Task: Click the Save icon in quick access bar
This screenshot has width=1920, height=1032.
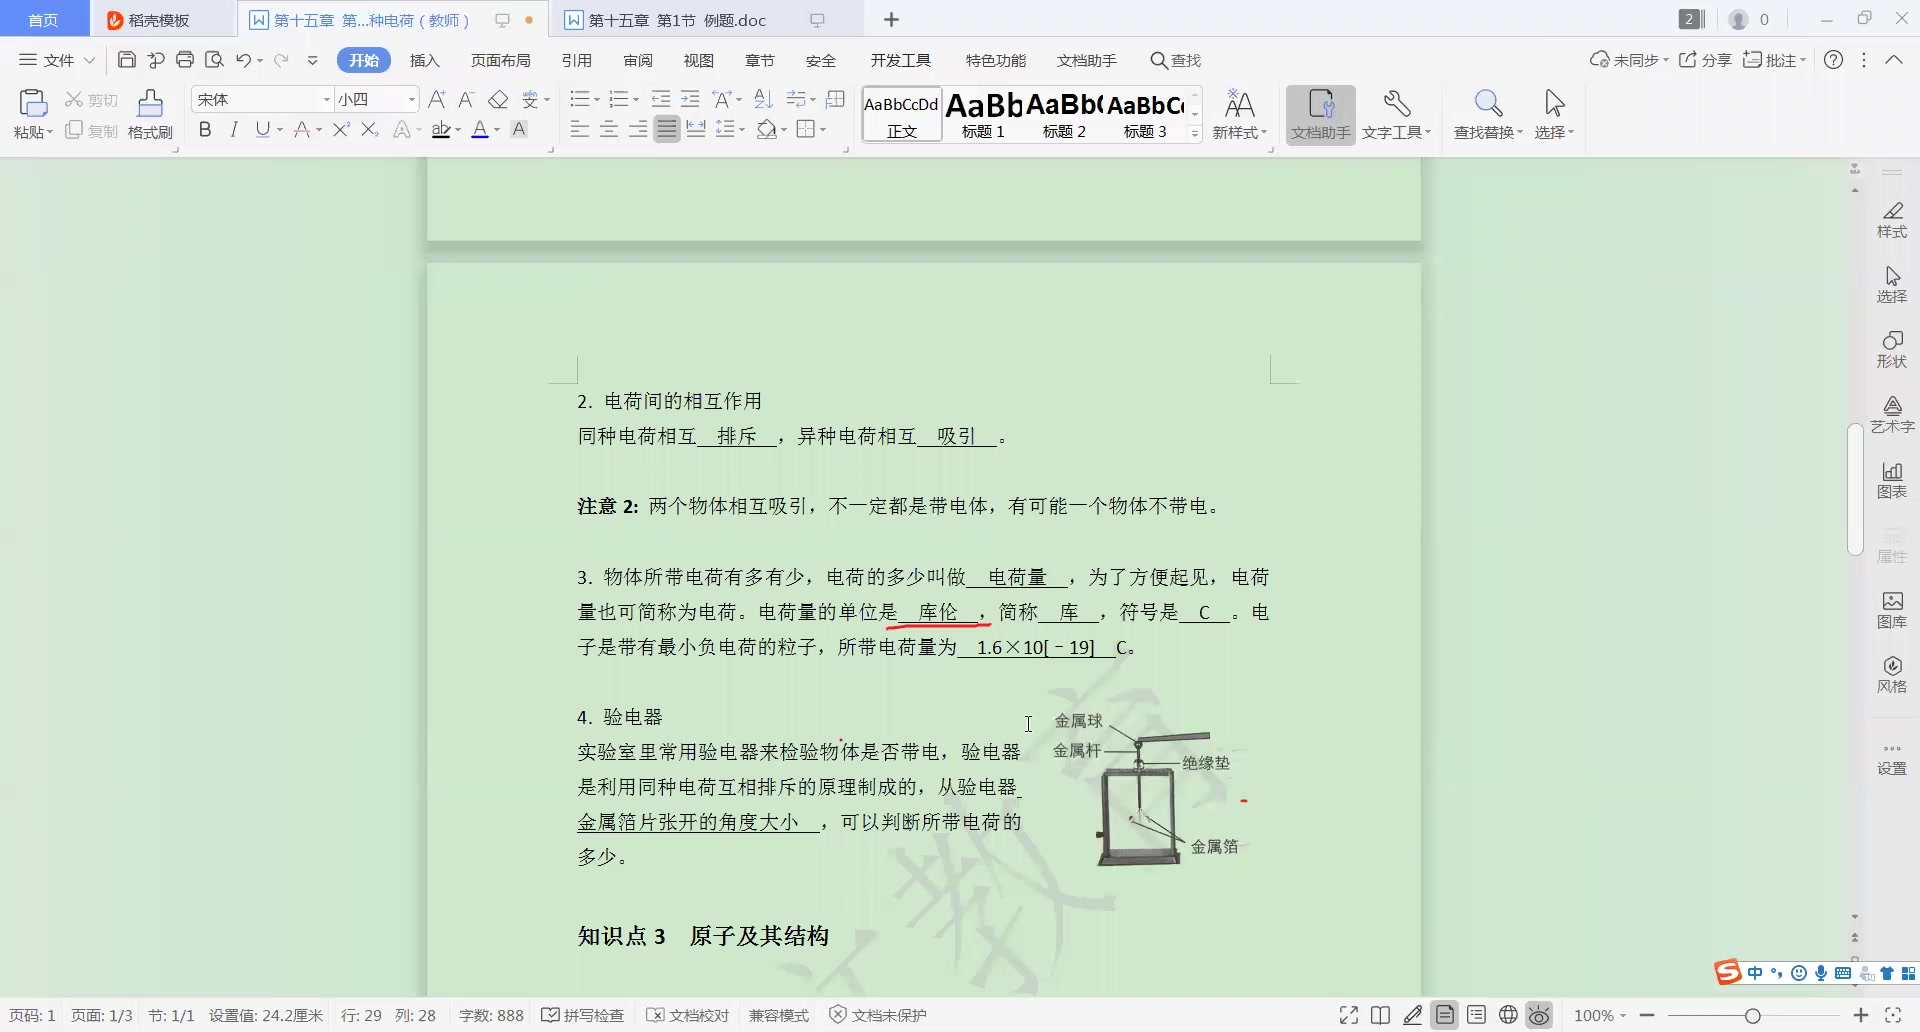Action: (x=126, y=60)
